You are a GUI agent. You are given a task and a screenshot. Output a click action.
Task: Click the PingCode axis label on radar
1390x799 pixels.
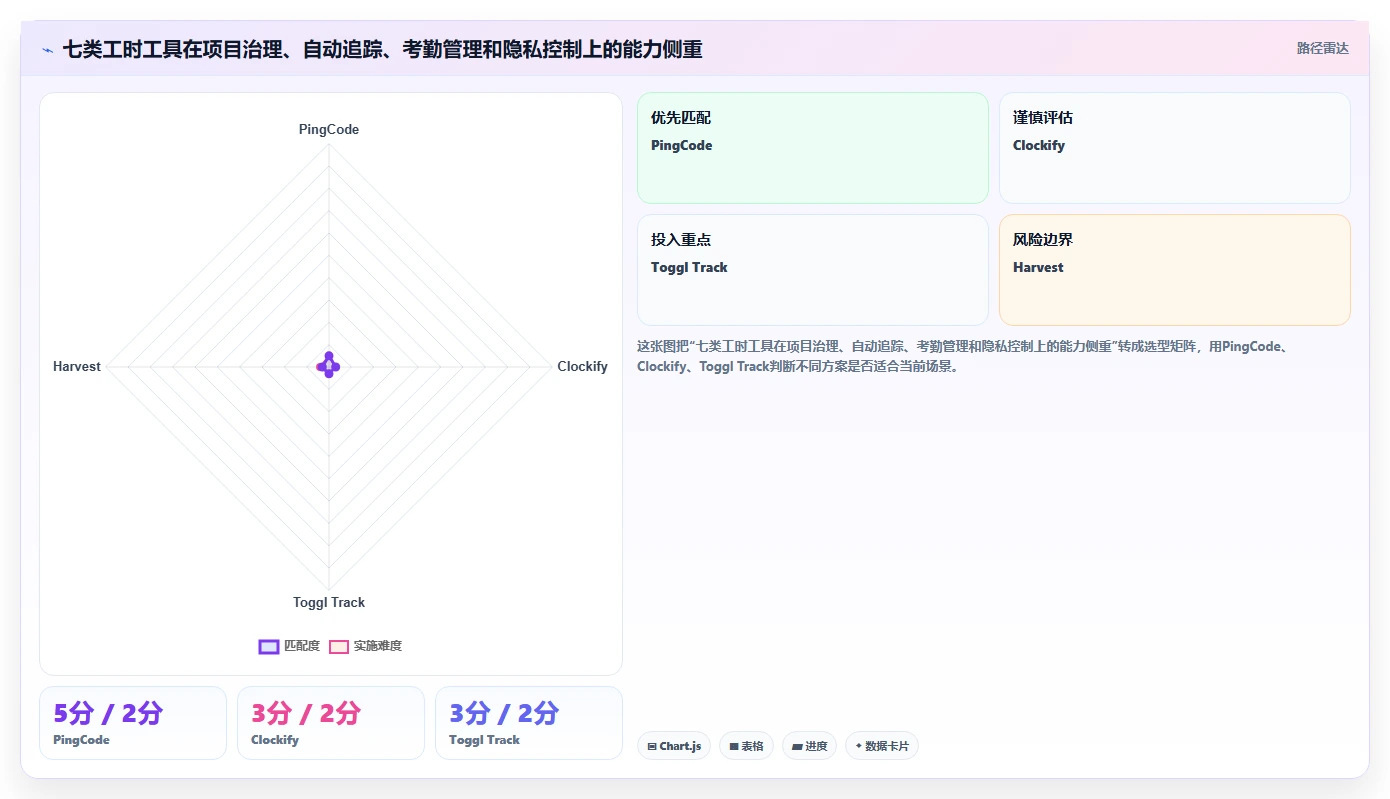pyautogui.click(x=329, y=130)
